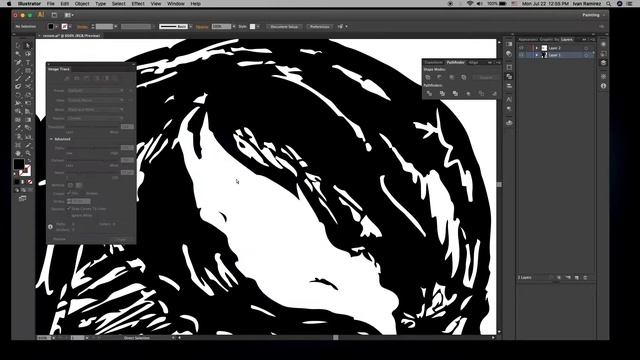
Task: Click Stroke label in control bar
Action: (82, 27)
